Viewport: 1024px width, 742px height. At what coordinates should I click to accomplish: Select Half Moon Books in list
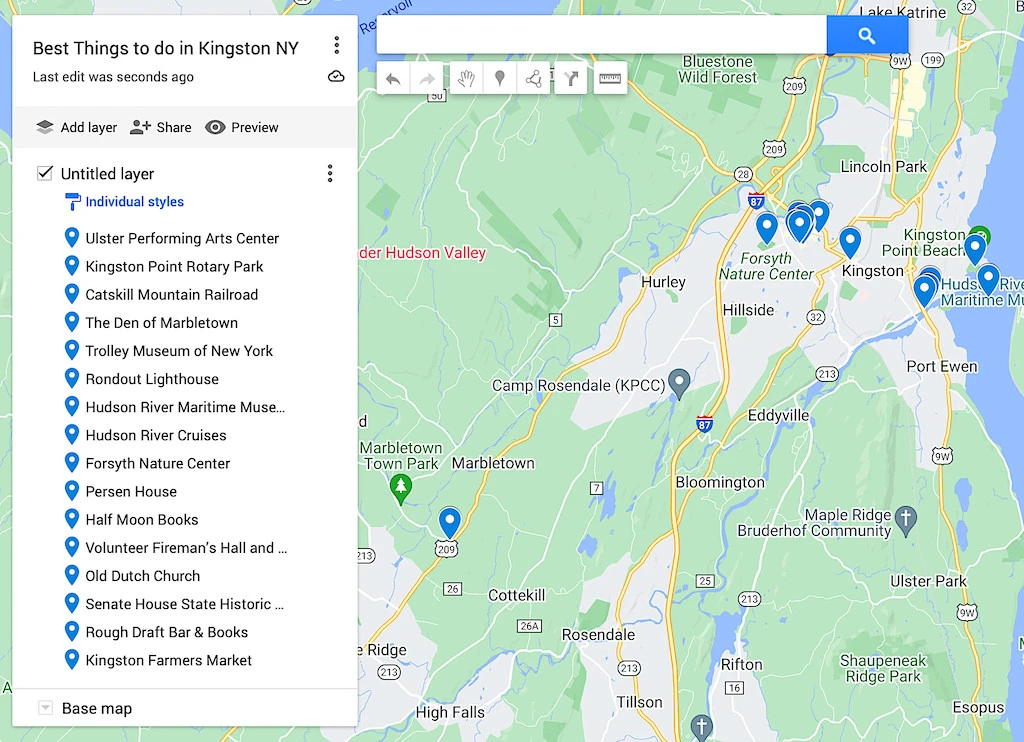[x=142, y=519]
